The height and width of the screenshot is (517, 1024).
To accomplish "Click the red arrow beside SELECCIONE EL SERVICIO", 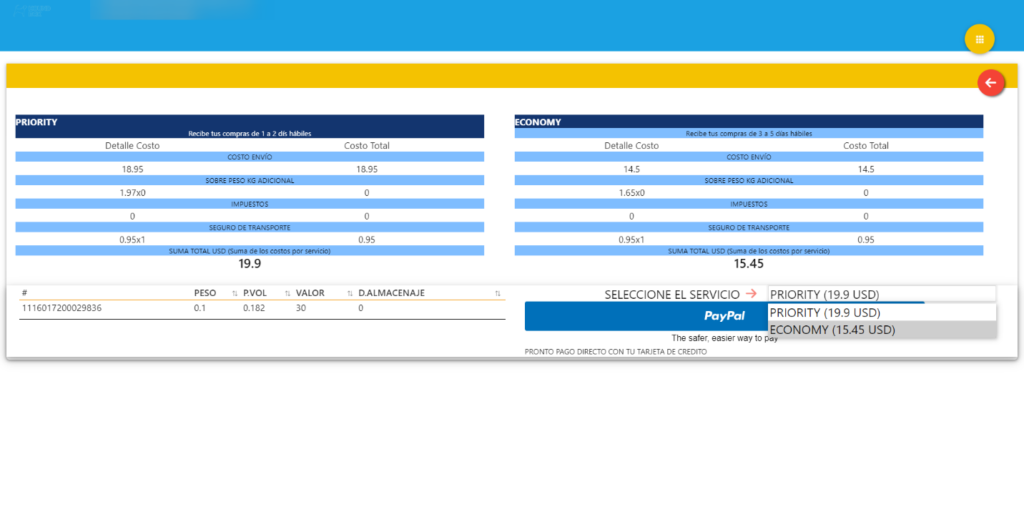I will [751, 294].
